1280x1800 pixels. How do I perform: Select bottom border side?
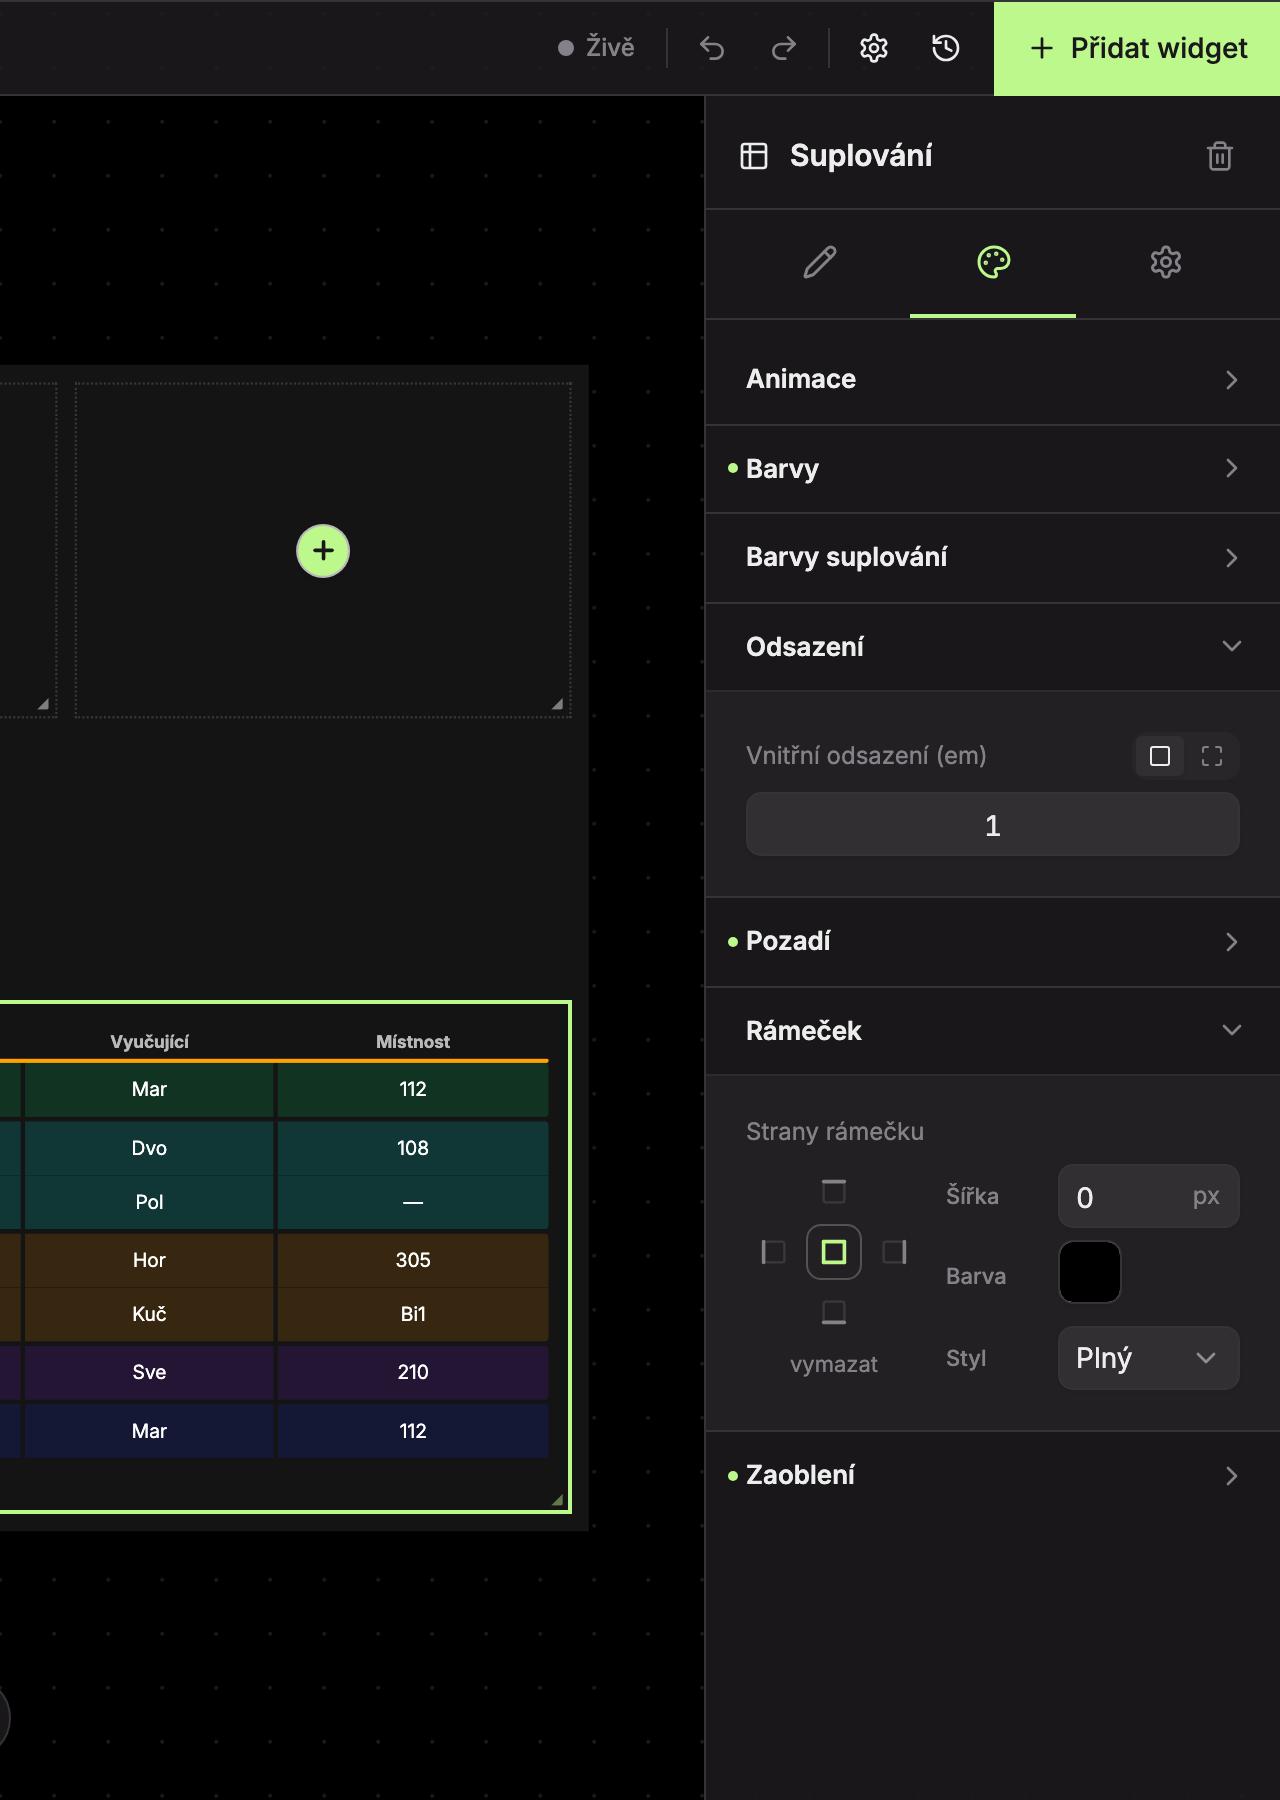tap(834, 1312)
